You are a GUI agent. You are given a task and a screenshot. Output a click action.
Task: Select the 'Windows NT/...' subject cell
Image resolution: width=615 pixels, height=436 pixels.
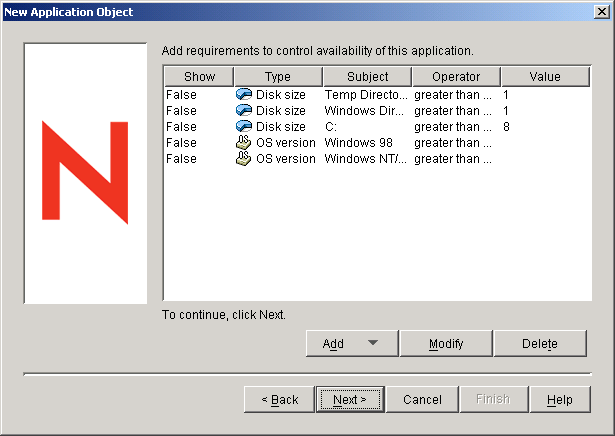(365, 159)
